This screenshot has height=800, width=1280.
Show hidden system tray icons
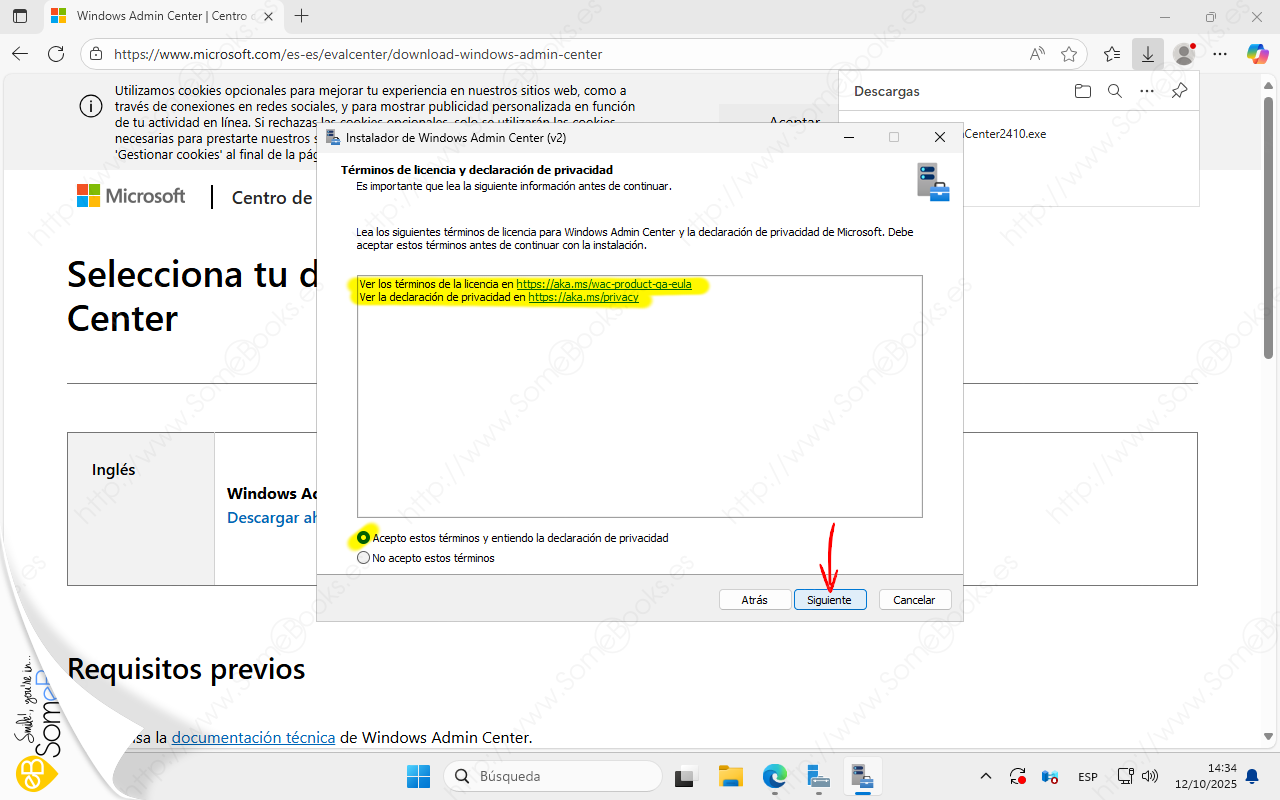(986, 776)
